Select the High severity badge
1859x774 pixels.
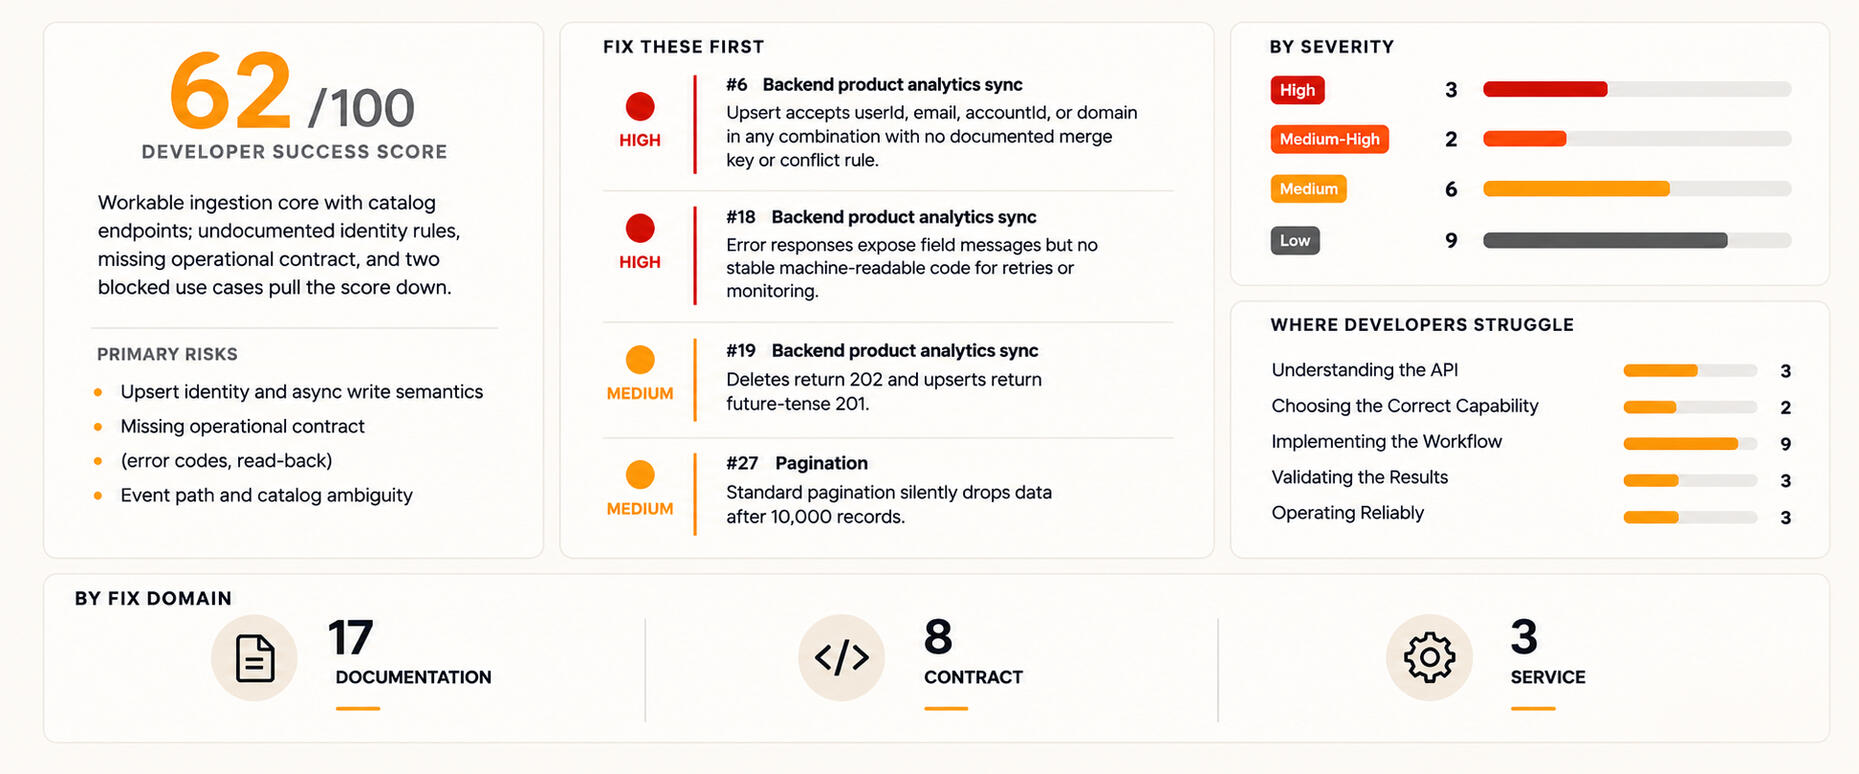[1297, 90]
